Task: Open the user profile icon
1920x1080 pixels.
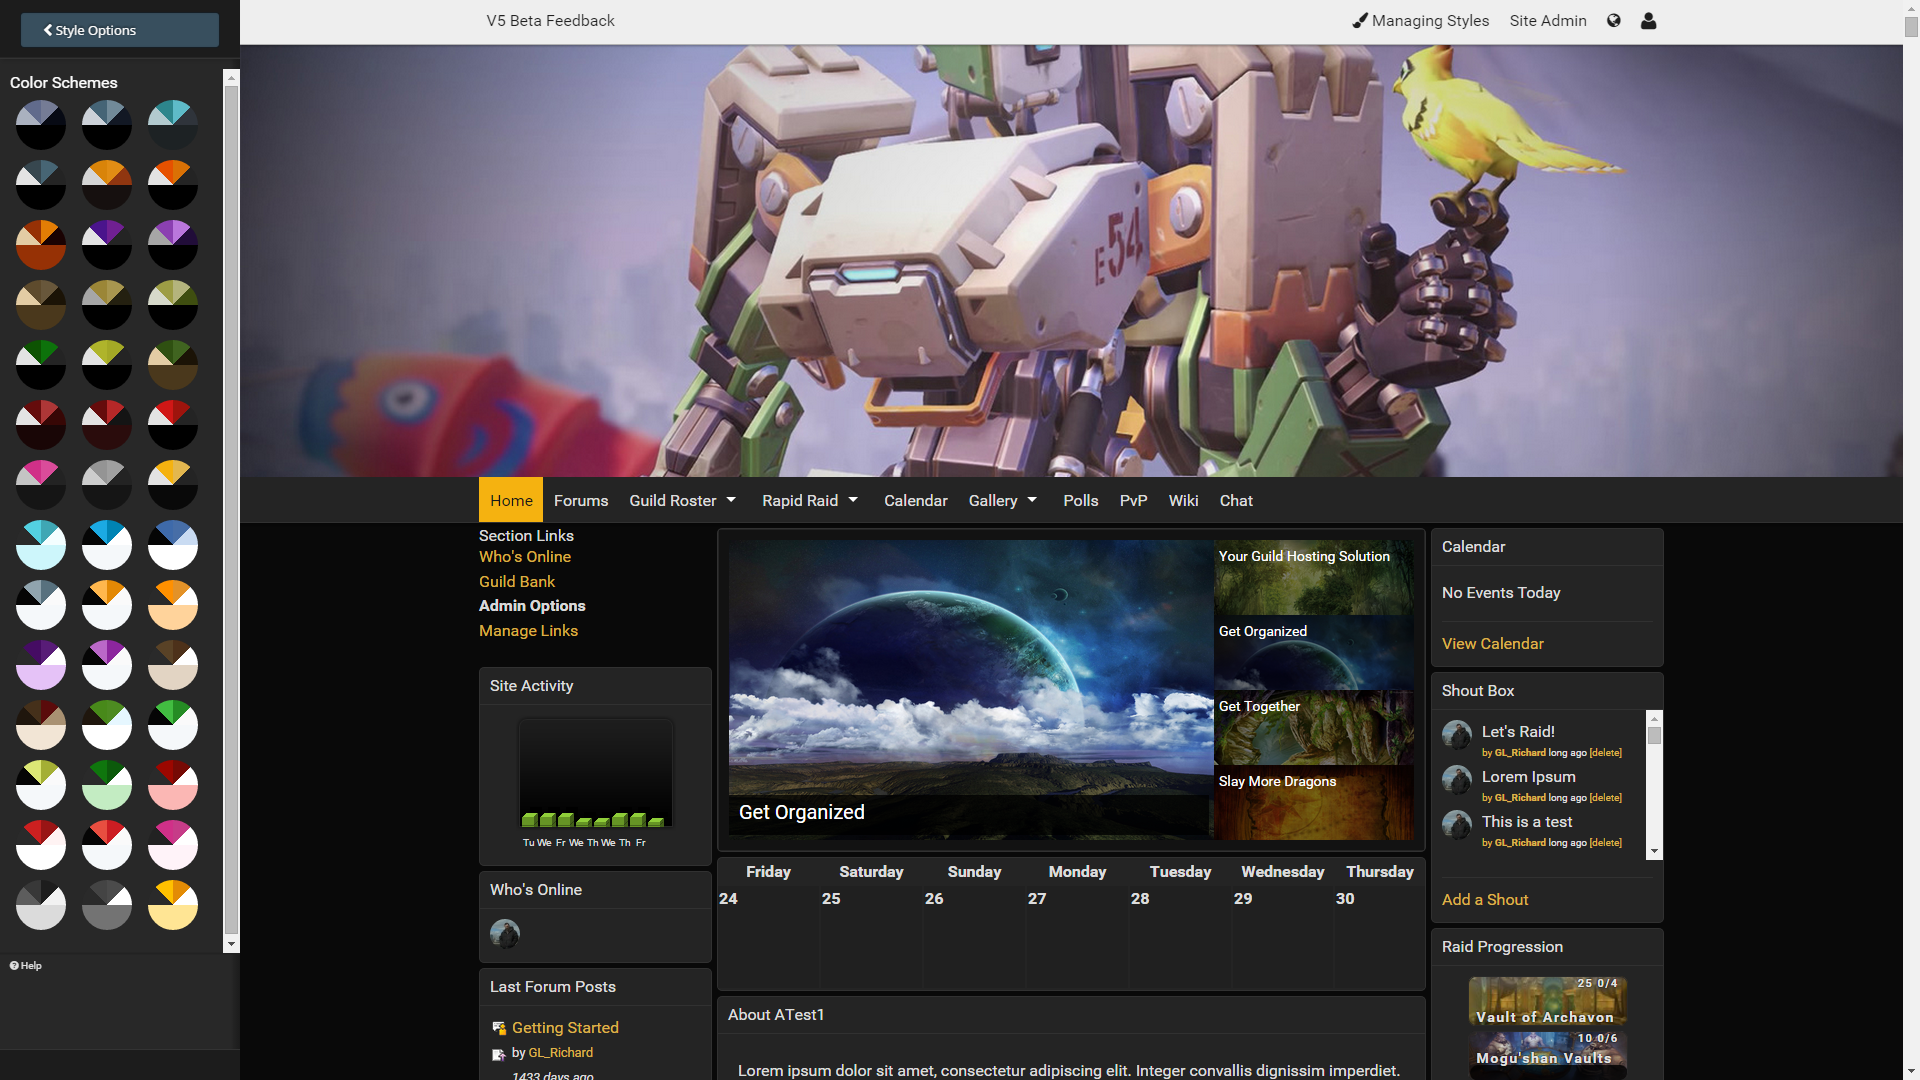Action: (x=1649, y=21)
